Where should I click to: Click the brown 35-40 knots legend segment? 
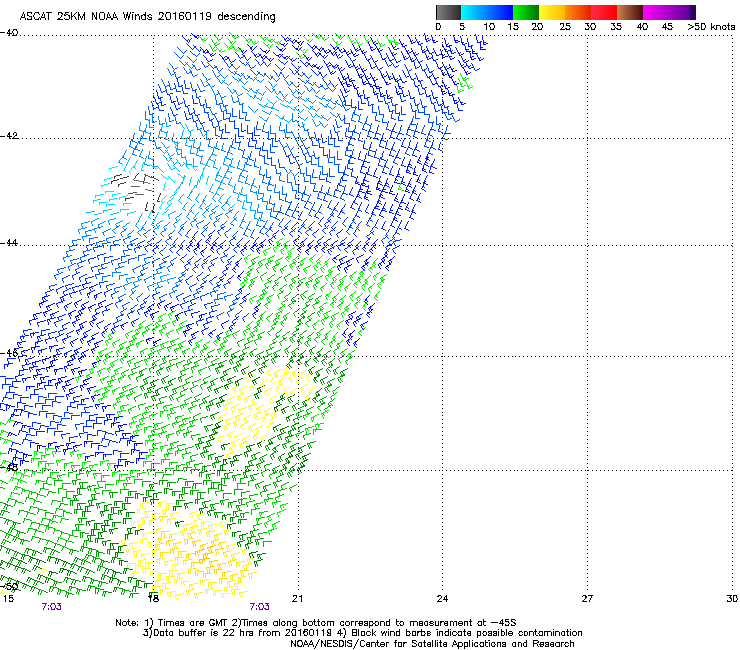(630, 12)
